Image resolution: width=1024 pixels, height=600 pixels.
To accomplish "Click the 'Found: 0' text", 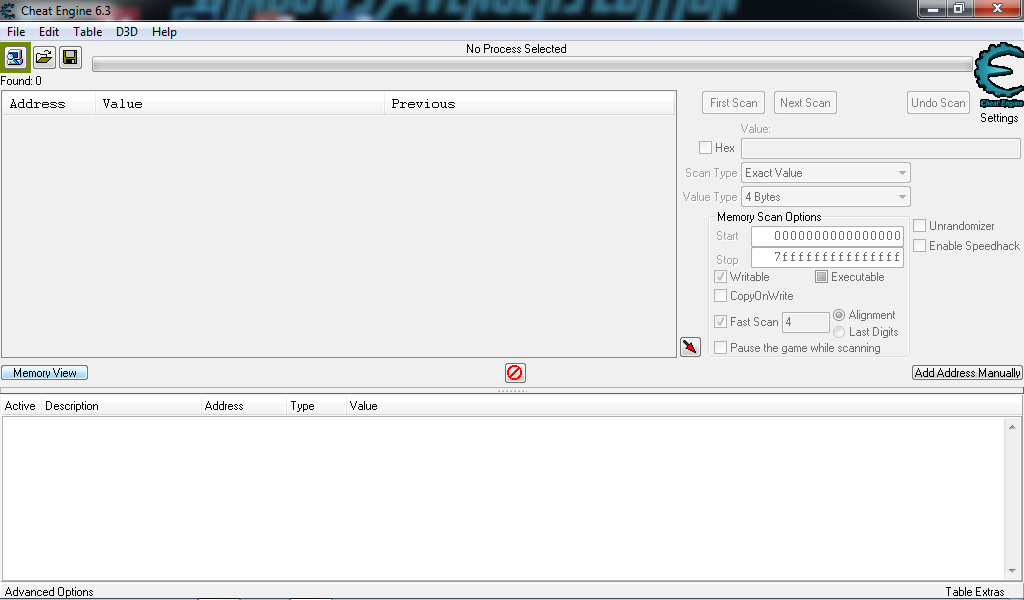I will pyautogui.click(x=21, y=81).
